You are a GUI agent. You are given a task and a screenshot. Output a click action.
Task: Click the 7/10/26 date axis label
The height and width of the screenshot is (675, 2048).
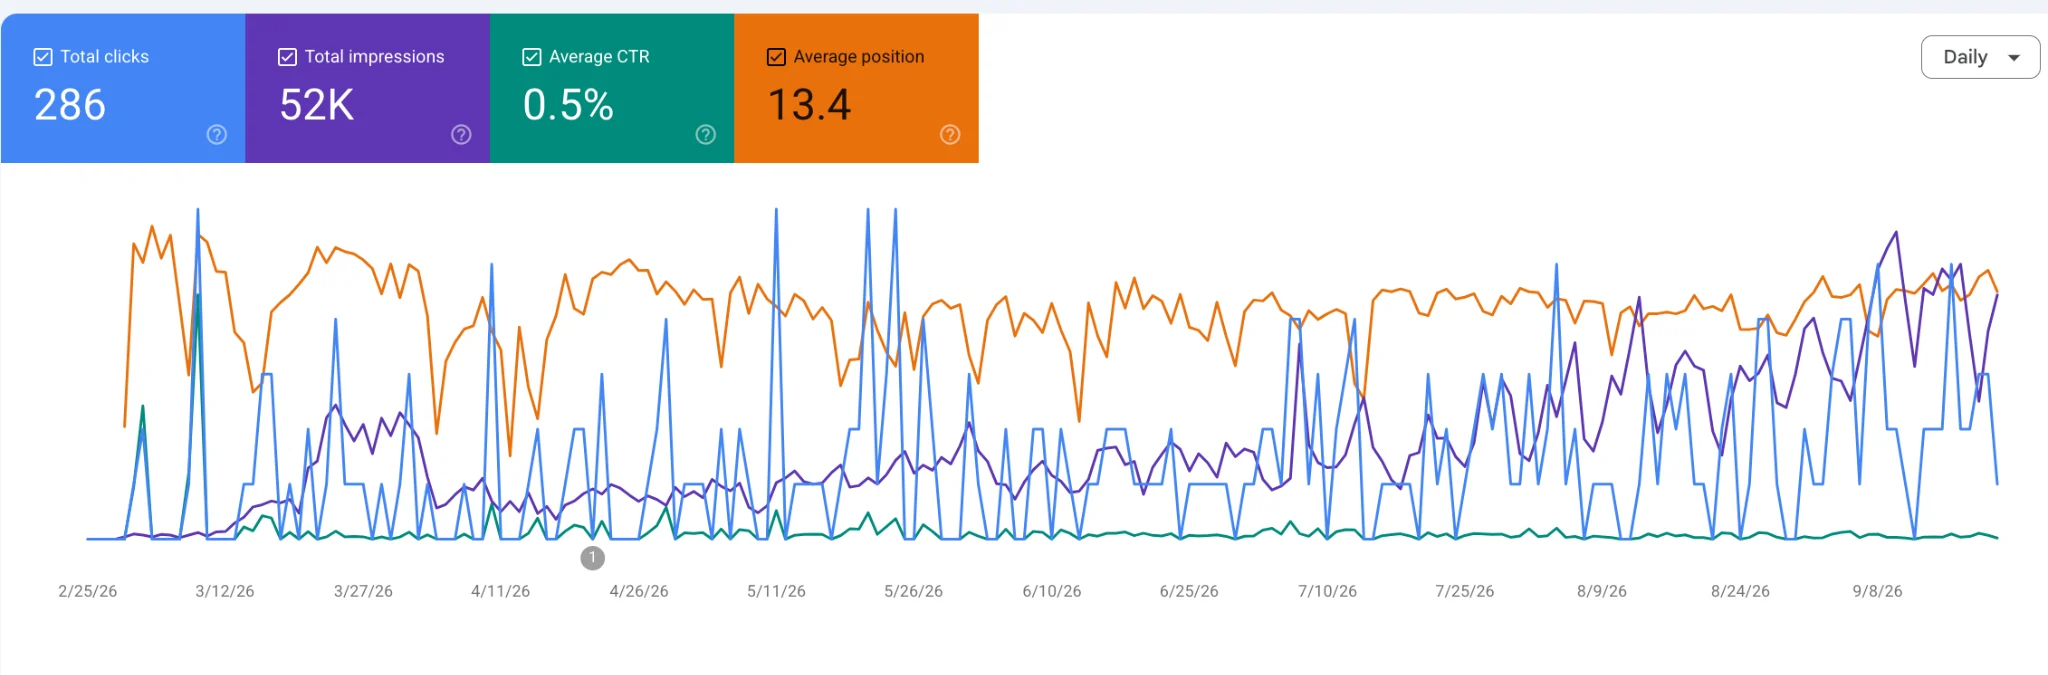tap(1328, 591)
